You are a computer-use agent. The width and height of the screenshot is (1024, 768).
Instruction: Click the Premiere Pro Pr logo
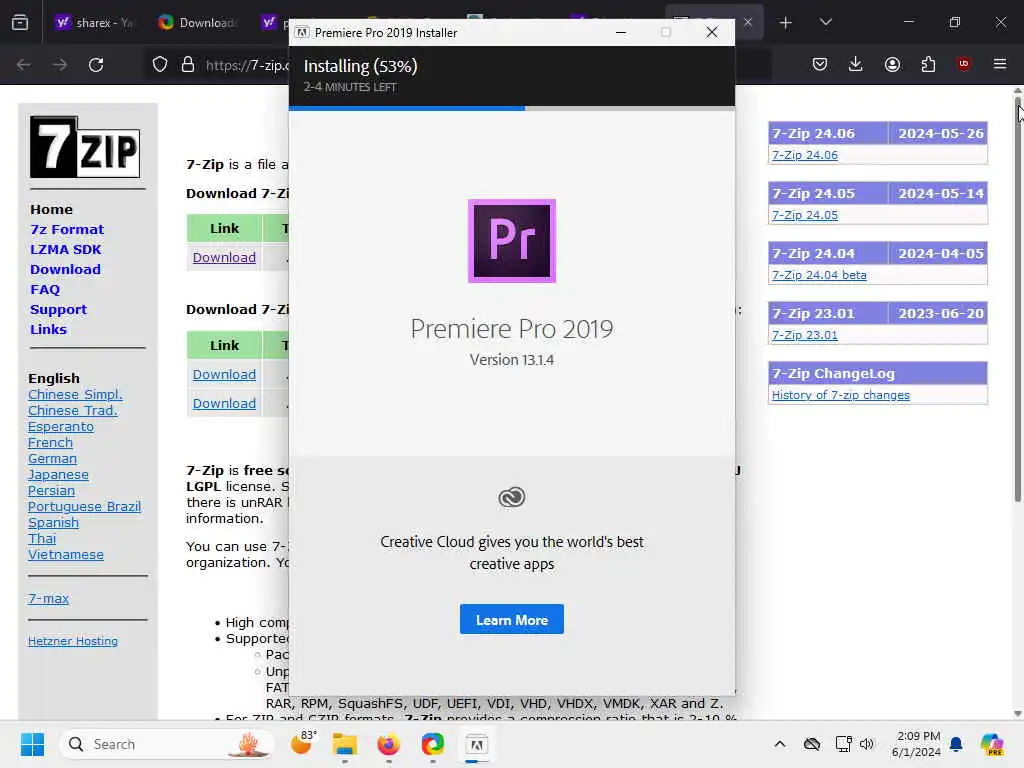[511, 241]
